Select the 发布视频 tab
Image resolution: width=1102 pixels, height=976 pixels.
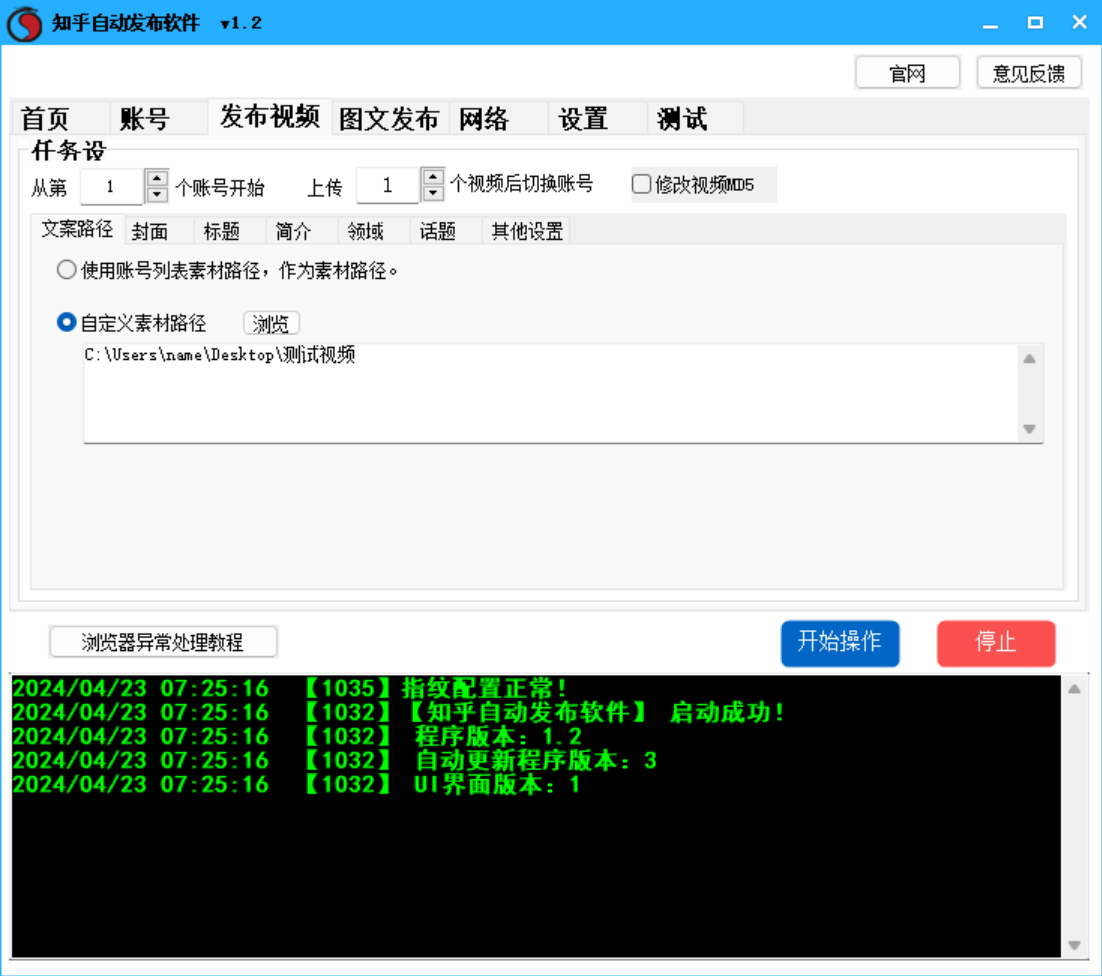click(270, 117)
